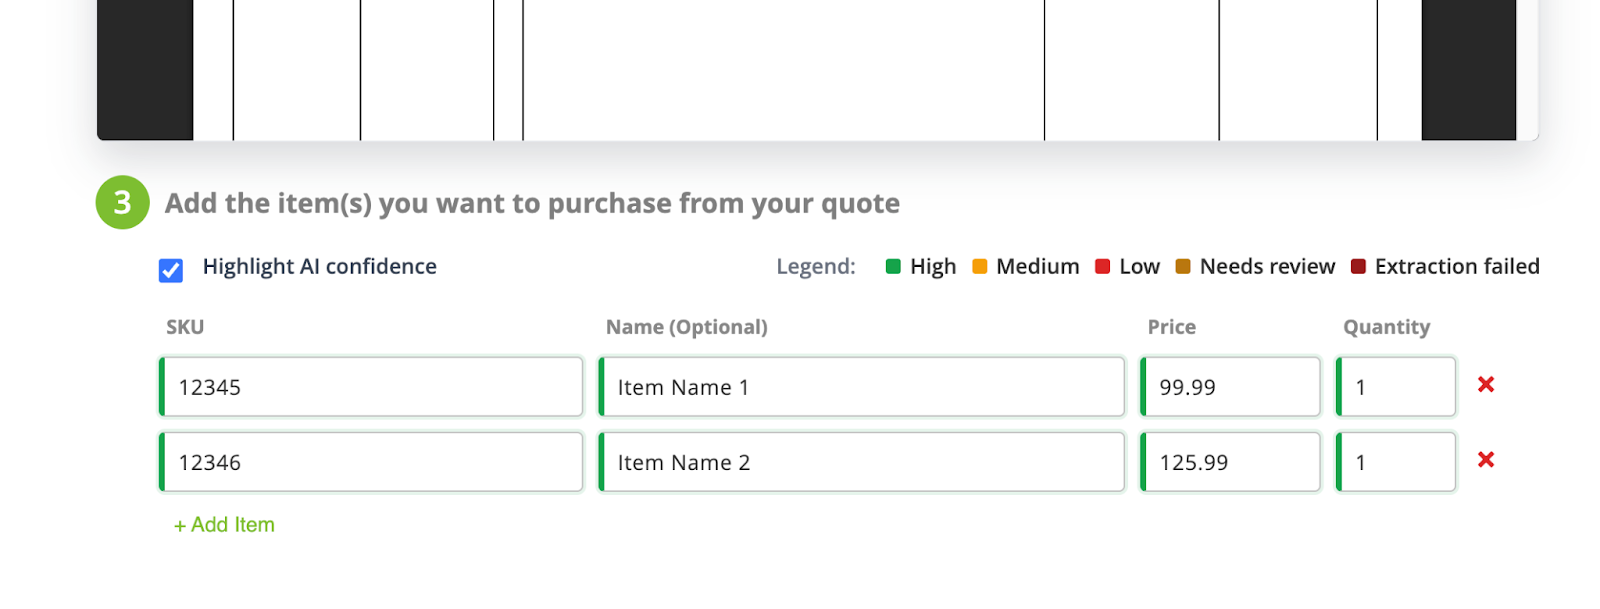The image size is (1600, 609).
Task: Focus the price field showing 125.99
Action: (1231, 462)
